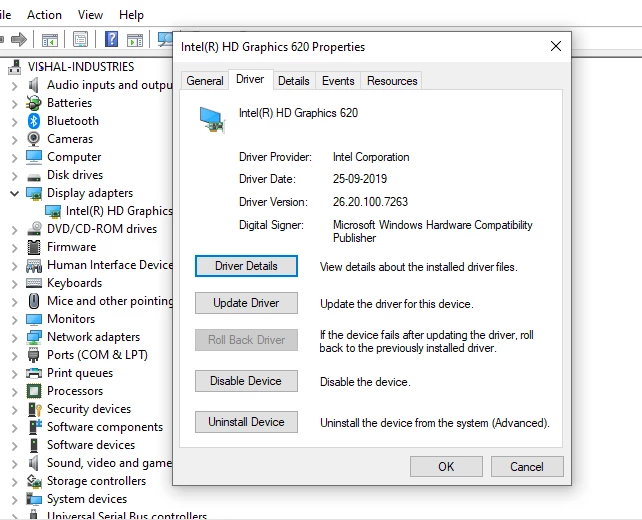Click the Computer monitor icon
The image size is (642, 520).
[34, 157]
